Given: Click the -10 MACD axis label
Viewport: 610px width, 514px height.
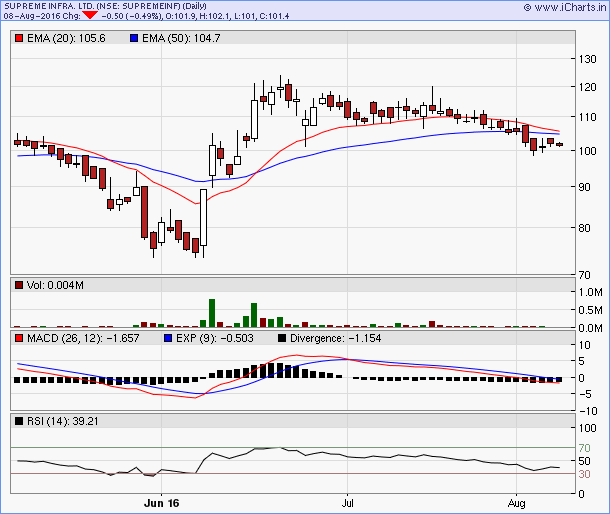Looking at the screenshot, I should tap(588, 411).
